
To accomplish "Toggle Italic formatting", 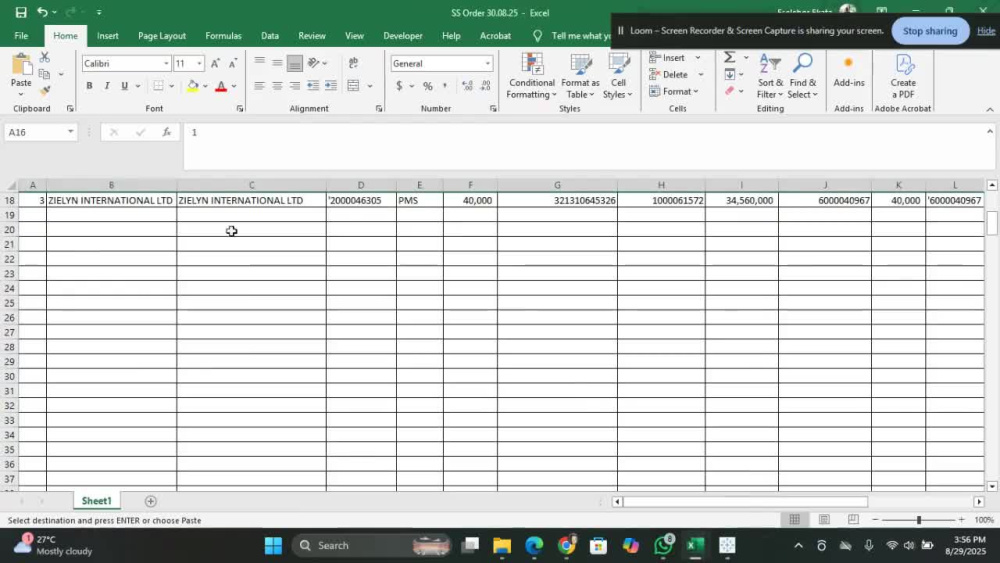I will (107, 85).
